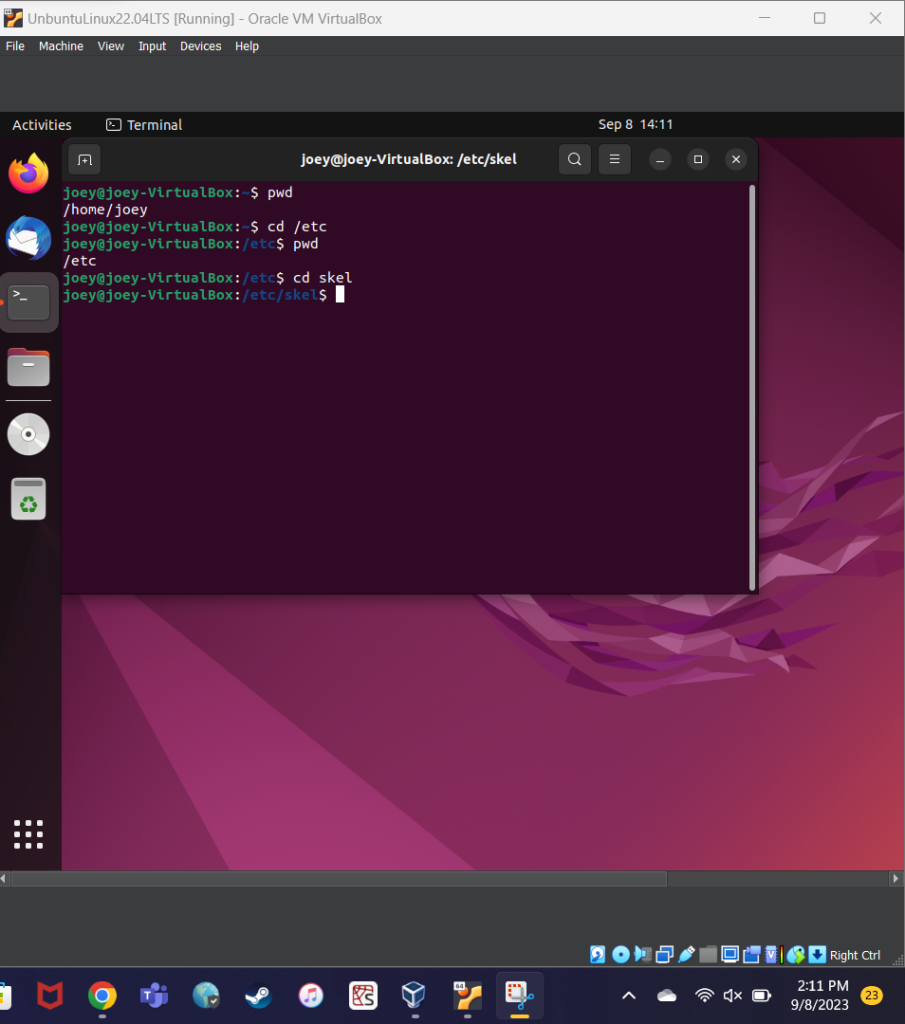905x1024 pixels.
Task: Open the Machine menu
Action: point(61,46)
